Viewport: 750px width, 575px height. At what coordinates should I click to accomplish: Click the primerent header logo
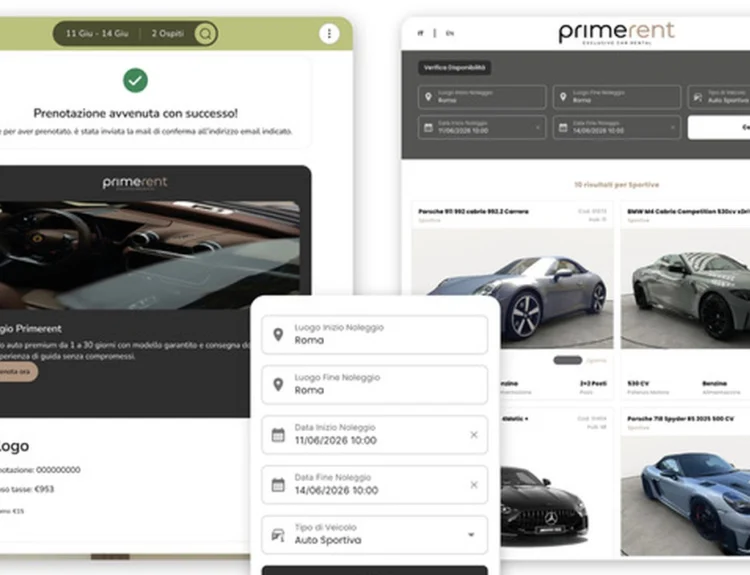616,33
